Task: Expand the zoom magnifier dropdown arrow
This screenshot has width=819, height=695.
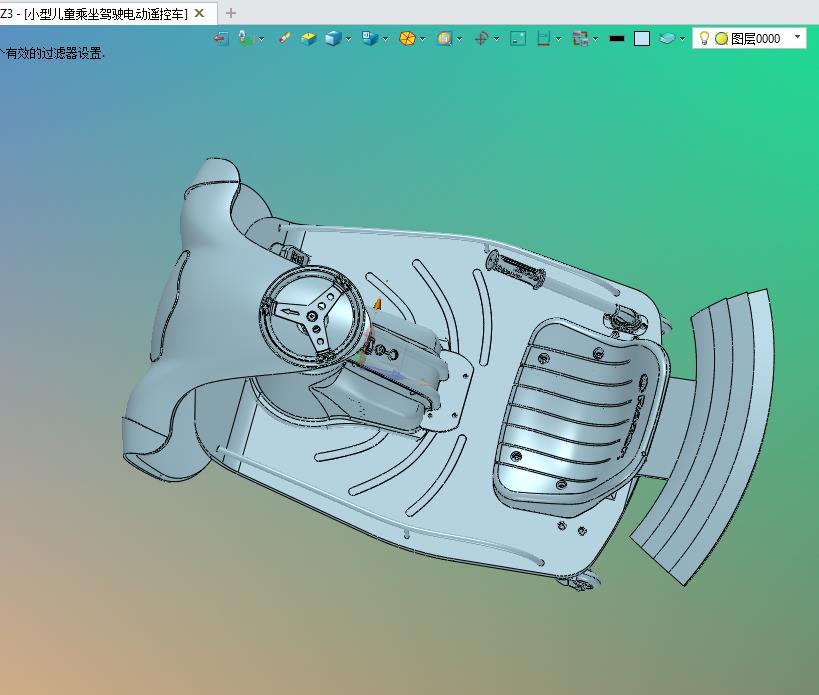Action: [x=459, y=39]
